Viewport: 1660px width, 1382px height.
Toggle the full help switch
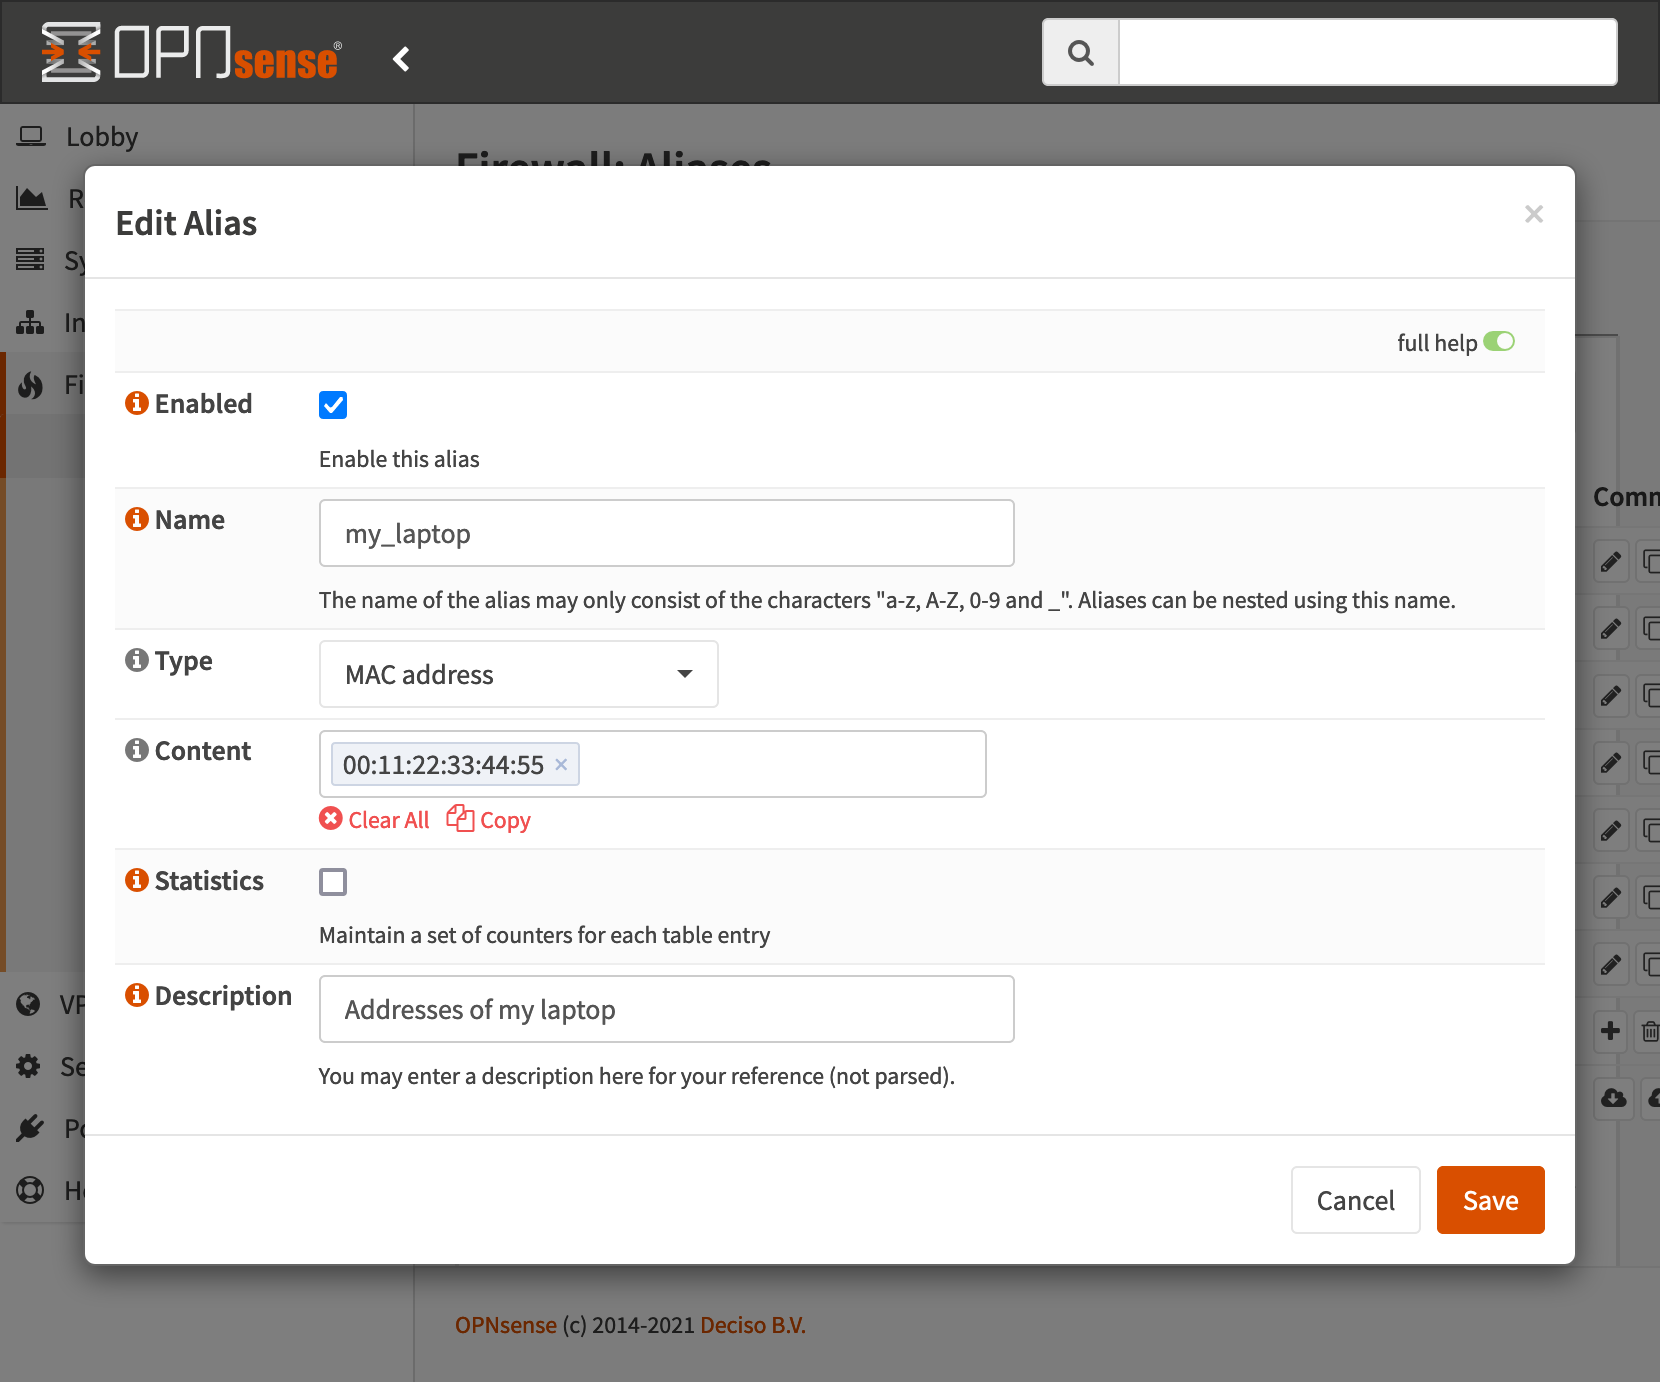click(1499, 342)
